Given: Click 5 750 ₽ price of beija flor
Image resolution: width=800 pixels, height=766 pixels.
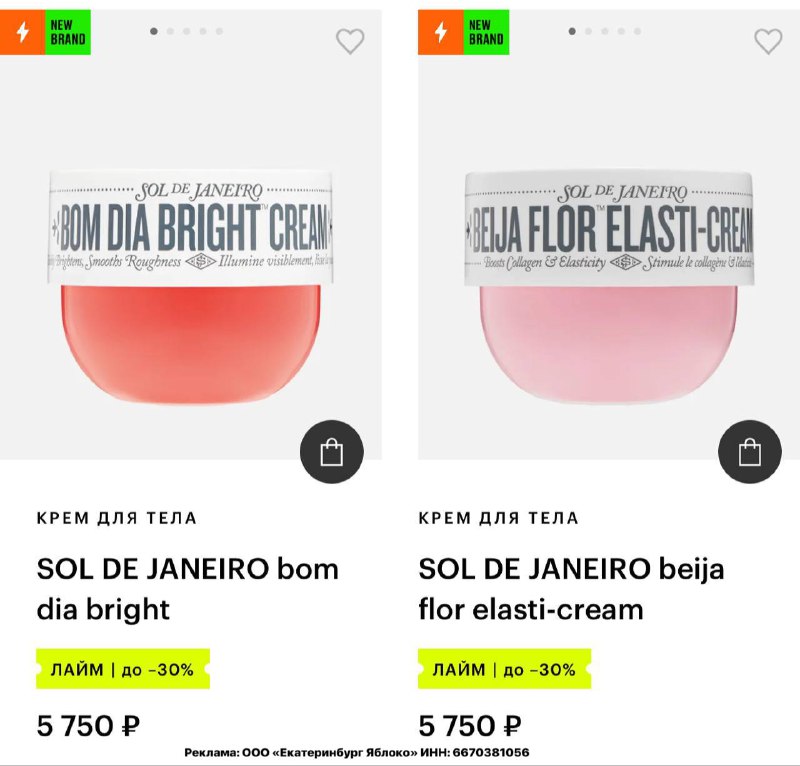Looking at the screenshot, I should (470, 726).
